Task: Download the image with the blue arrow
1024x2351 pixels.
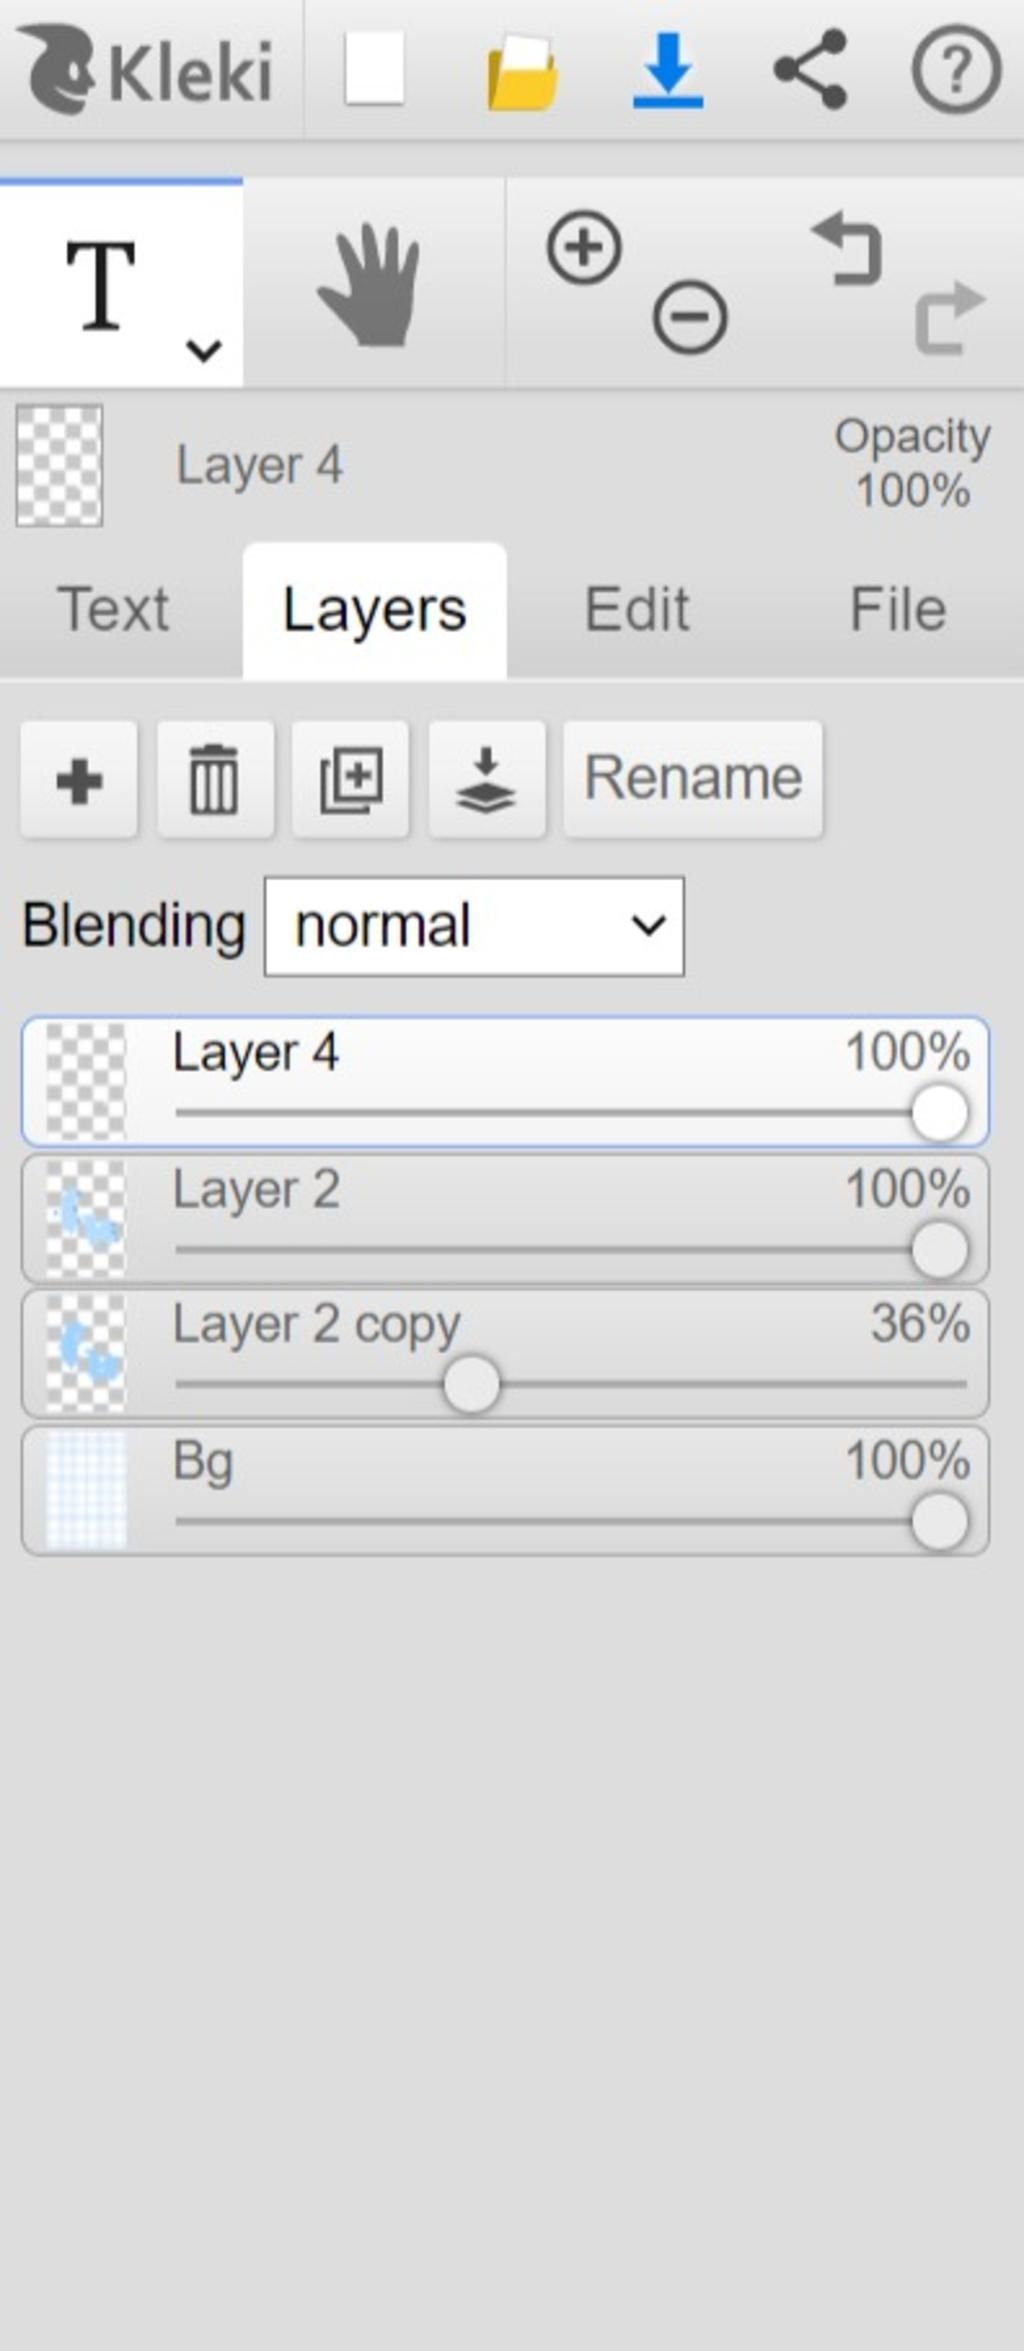Action: (668, 70)
